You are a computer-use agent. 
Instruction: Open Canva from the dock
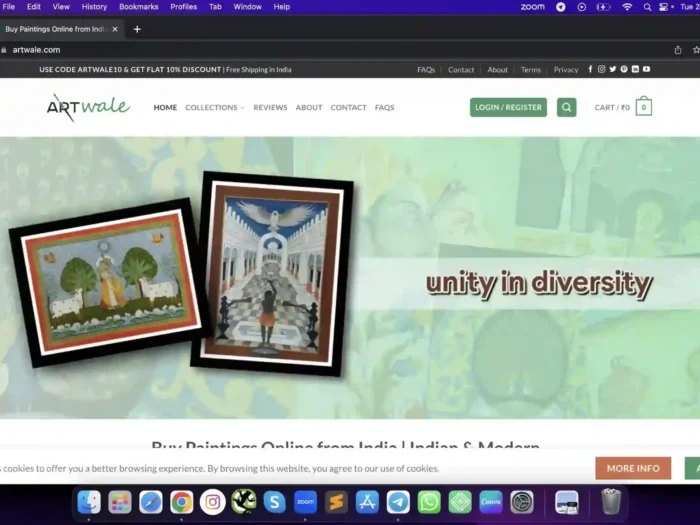(491, 502)
